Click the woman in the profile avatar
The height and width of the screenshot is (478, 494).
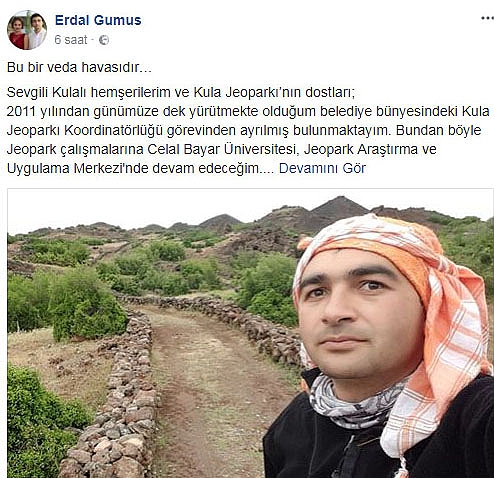(18, 33)
